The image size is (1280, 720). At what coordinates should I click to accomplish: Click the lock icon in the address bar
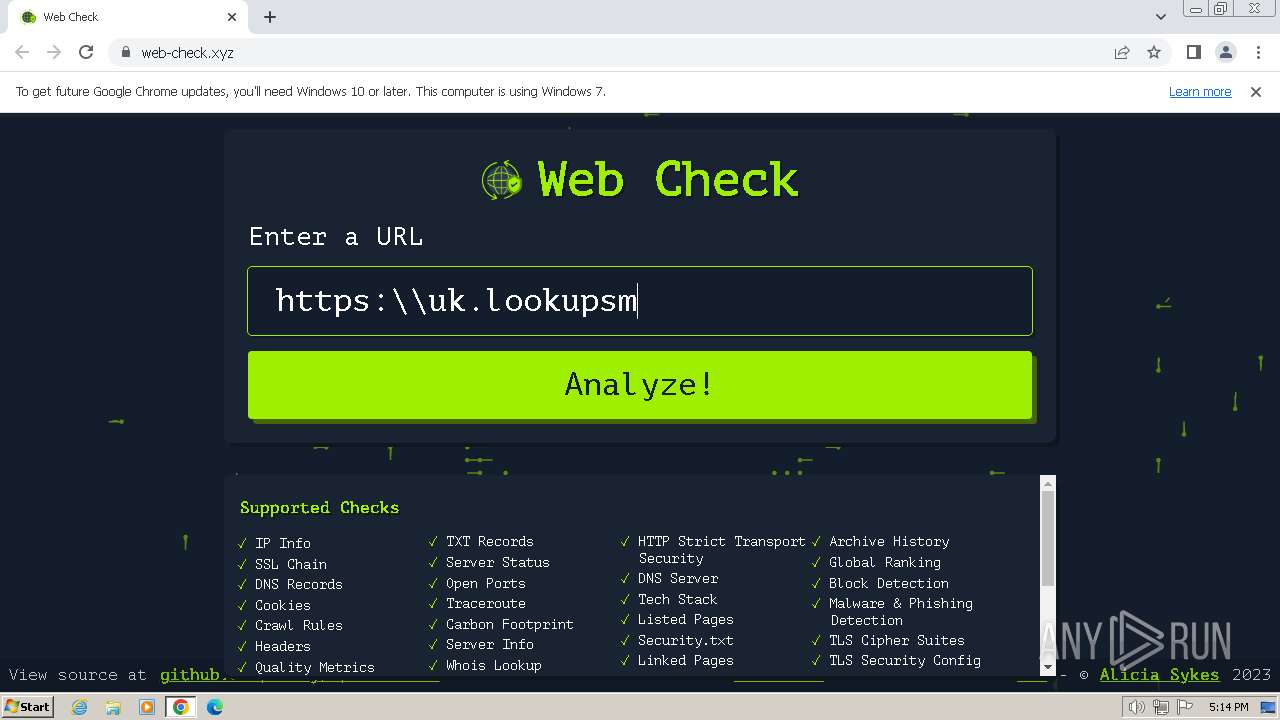click(125, 52)
